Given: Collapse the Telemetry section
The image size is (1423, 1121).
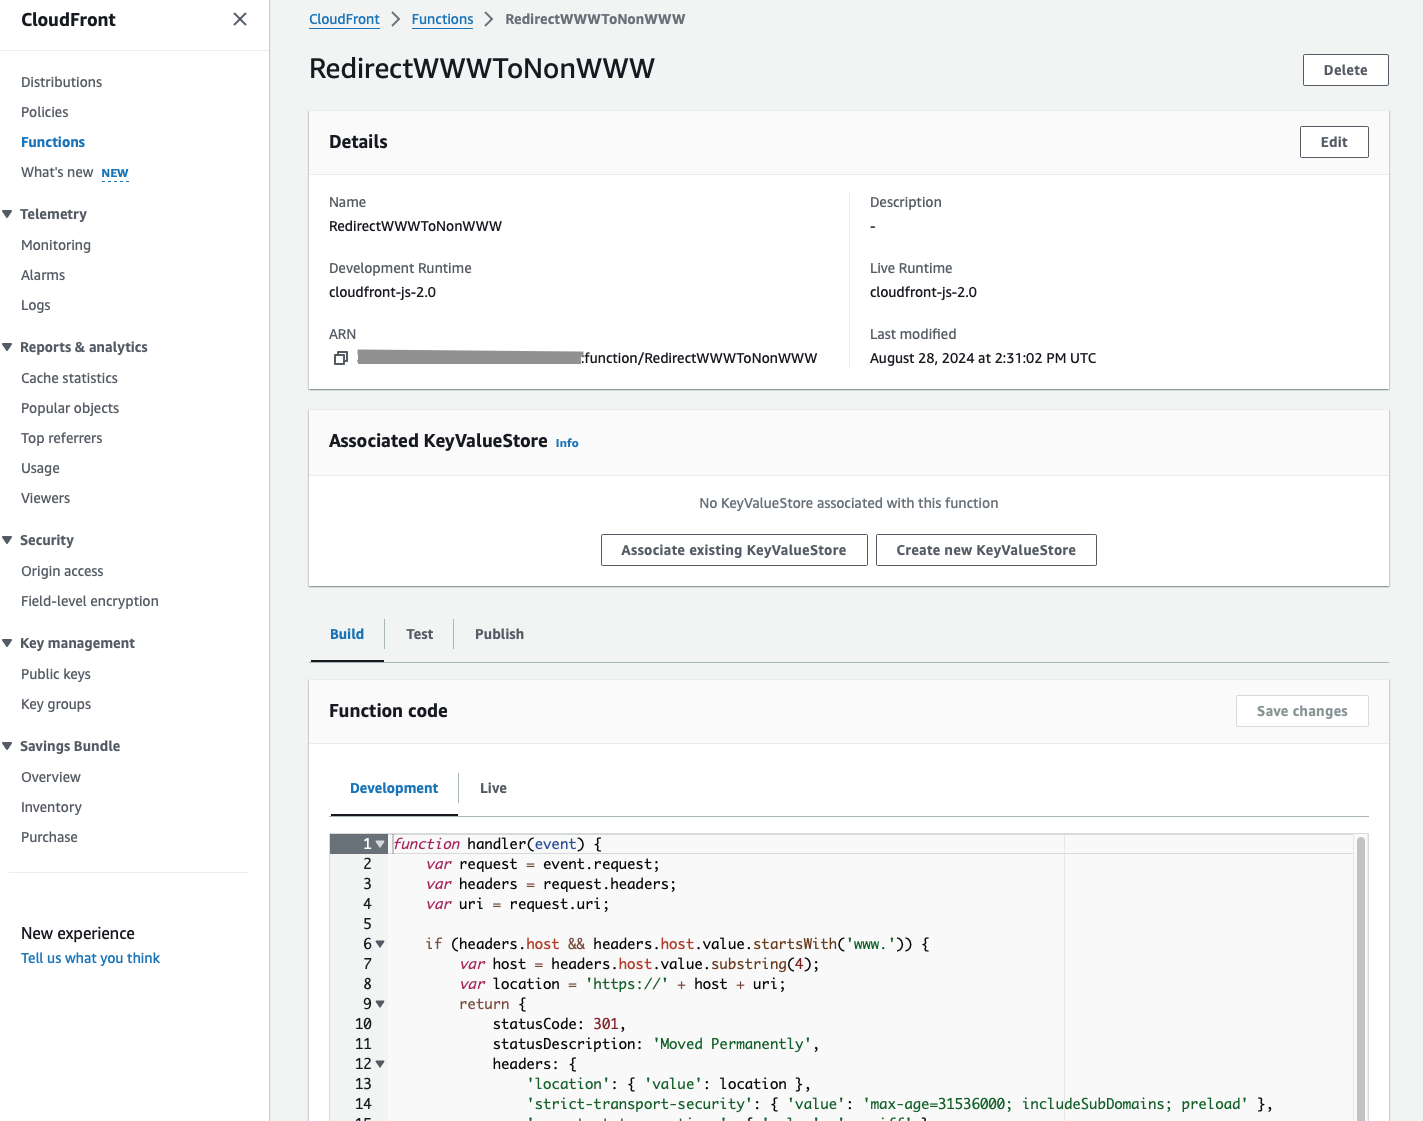Looking at the screenshot, I should (8, 214).
